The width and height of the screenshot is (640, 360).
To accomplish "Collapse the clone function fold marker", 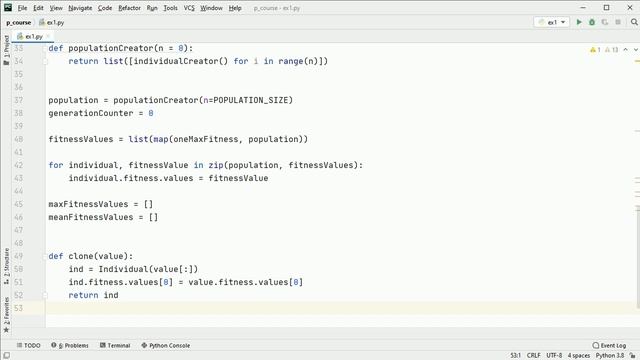I will click(x=45, y=257).
